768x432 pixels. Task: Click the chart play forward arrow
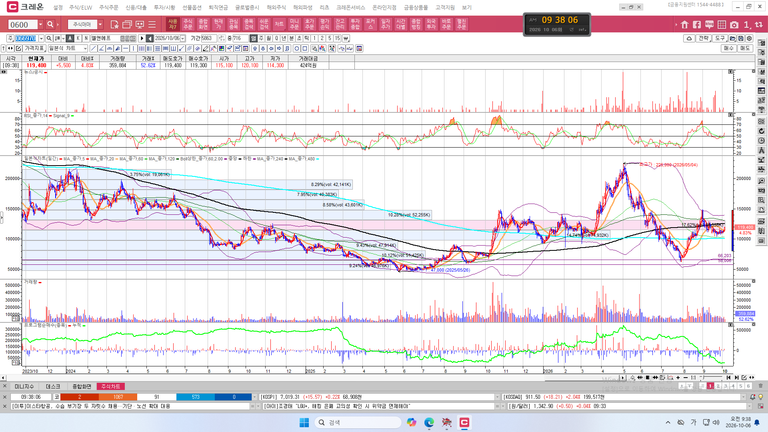coord(142,38)
